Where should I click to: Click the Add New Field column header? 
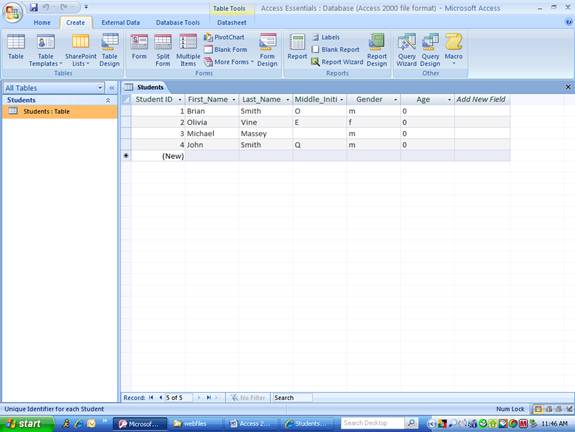pyautogui.click(x=482, y=100)
